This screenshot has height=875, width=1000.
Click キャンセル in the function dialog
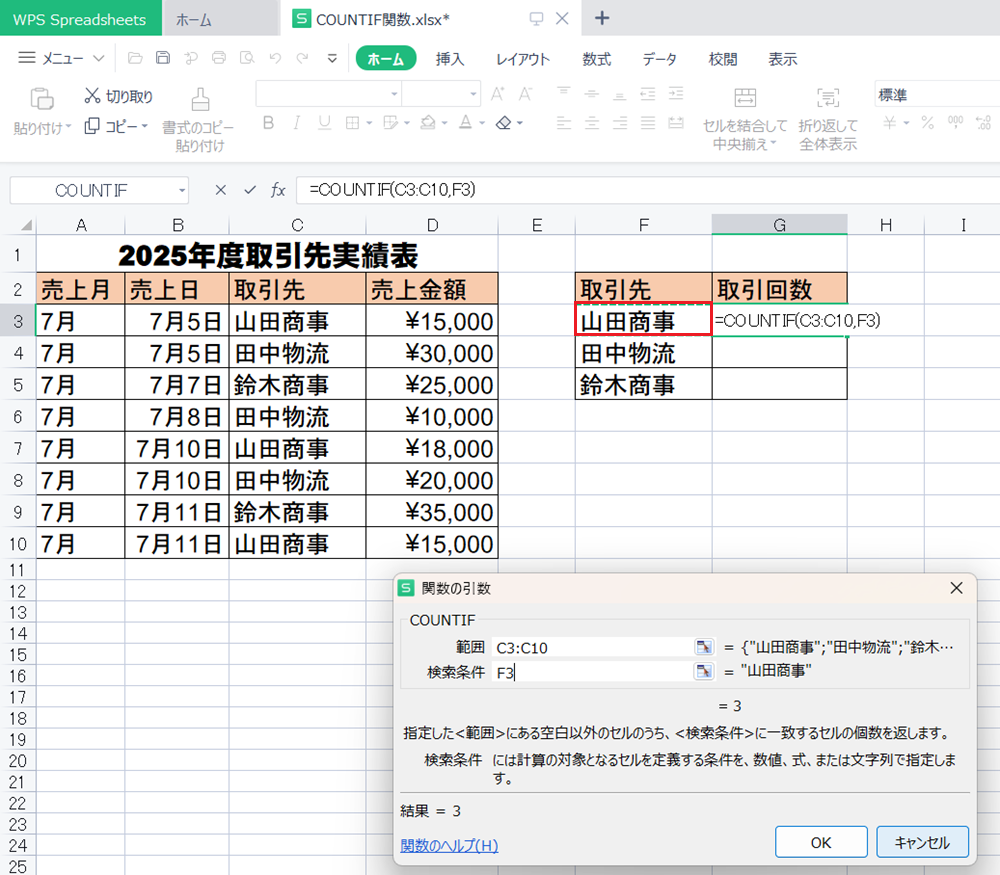922,842
